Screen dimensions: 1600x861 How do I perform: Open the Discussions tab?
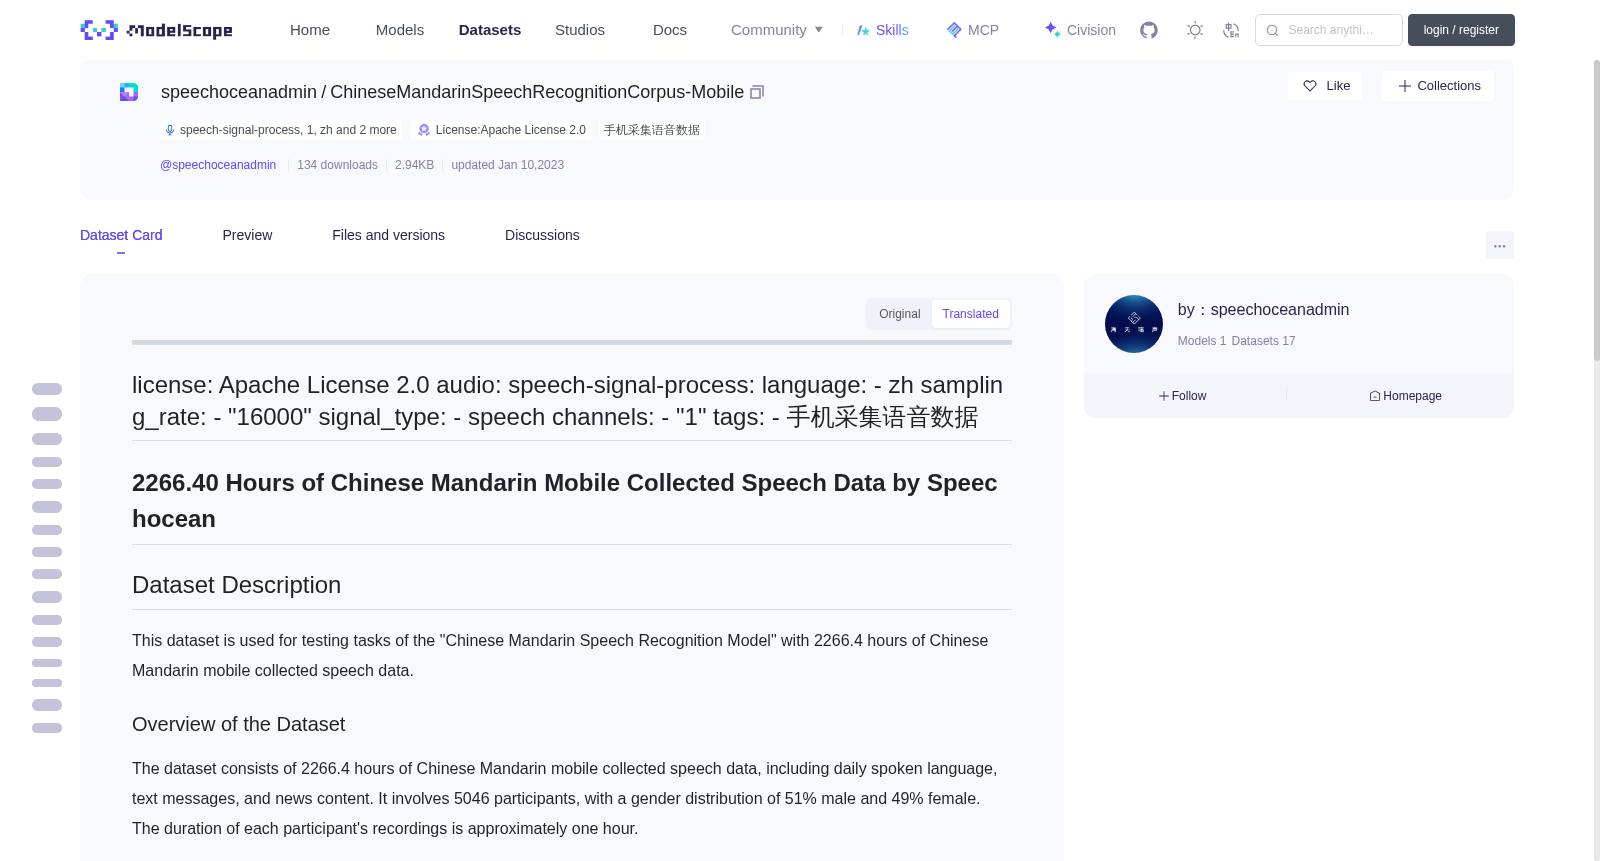click(542, 235)
